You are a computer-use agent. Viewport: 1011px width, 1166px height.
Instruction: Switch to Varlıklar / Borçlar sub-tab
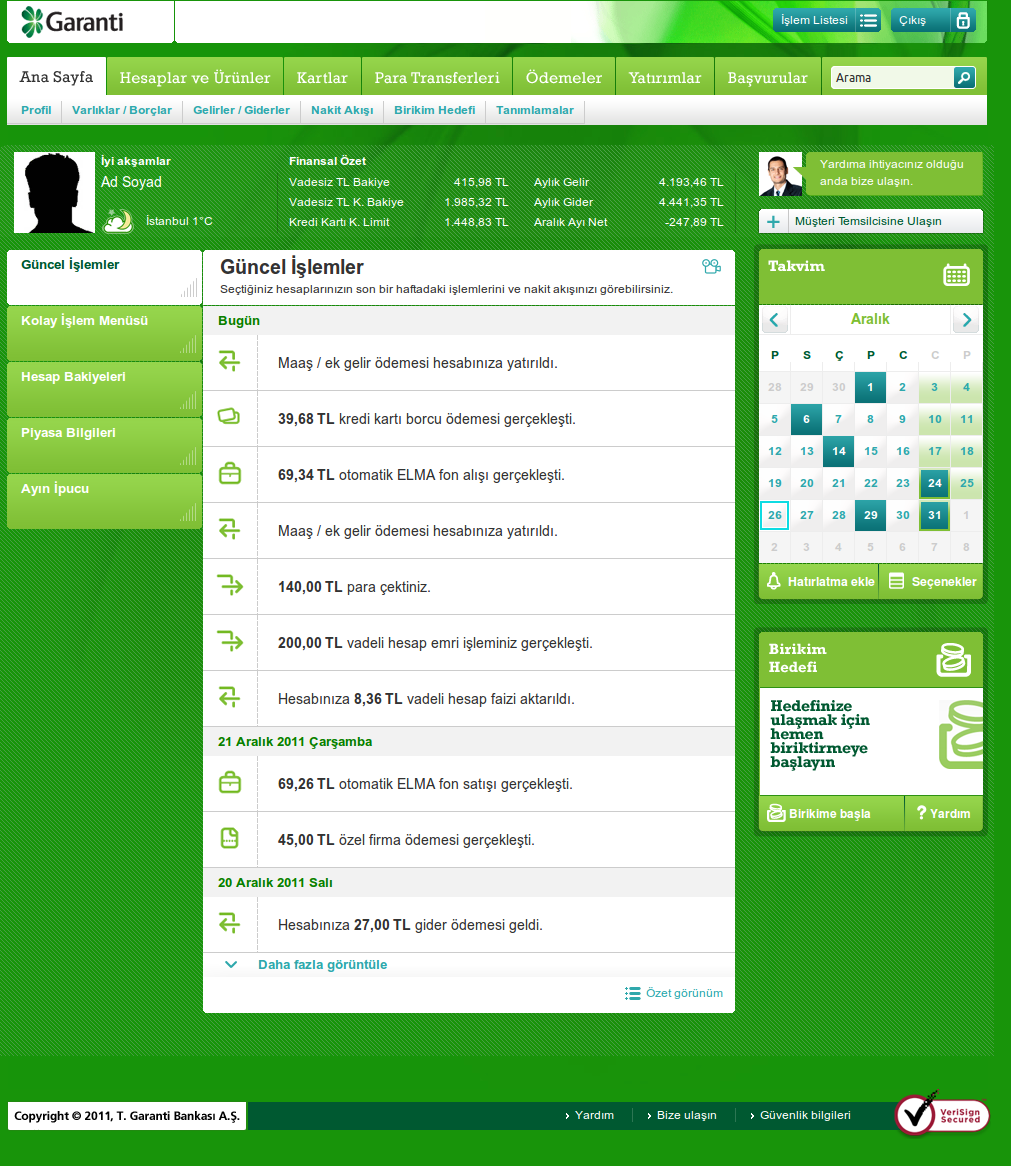122,110
